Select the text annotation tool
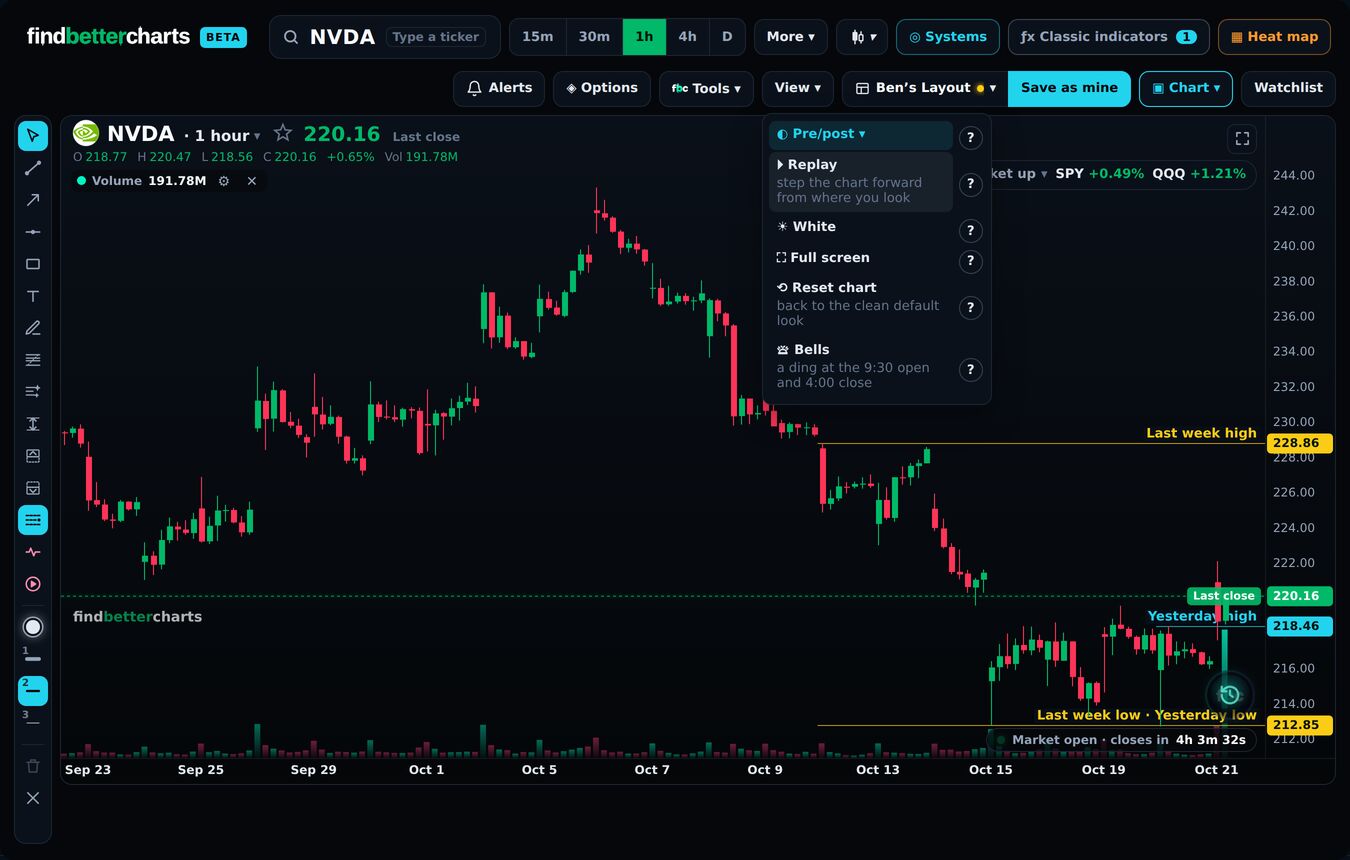 tap(33, 296)
